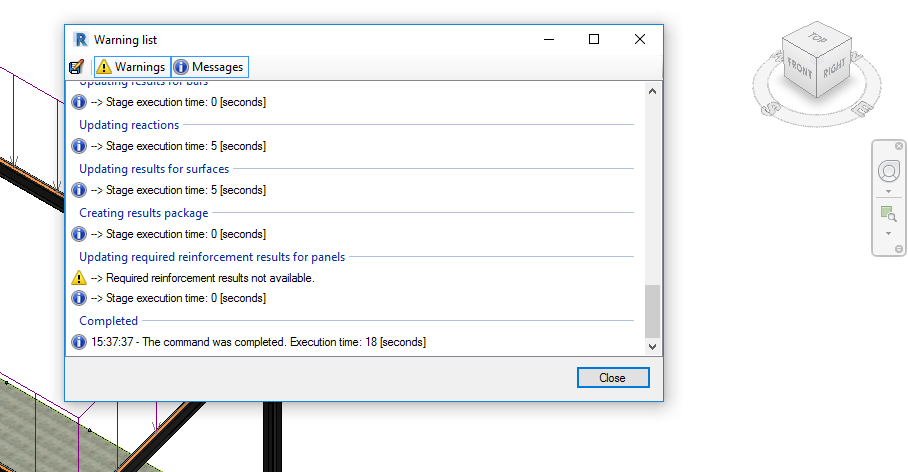The width and height of the screenshot is (908, 472).
Task: Click the zoom region tool on navigation bar
Action: pyautogui.click(x=888, y=214)
